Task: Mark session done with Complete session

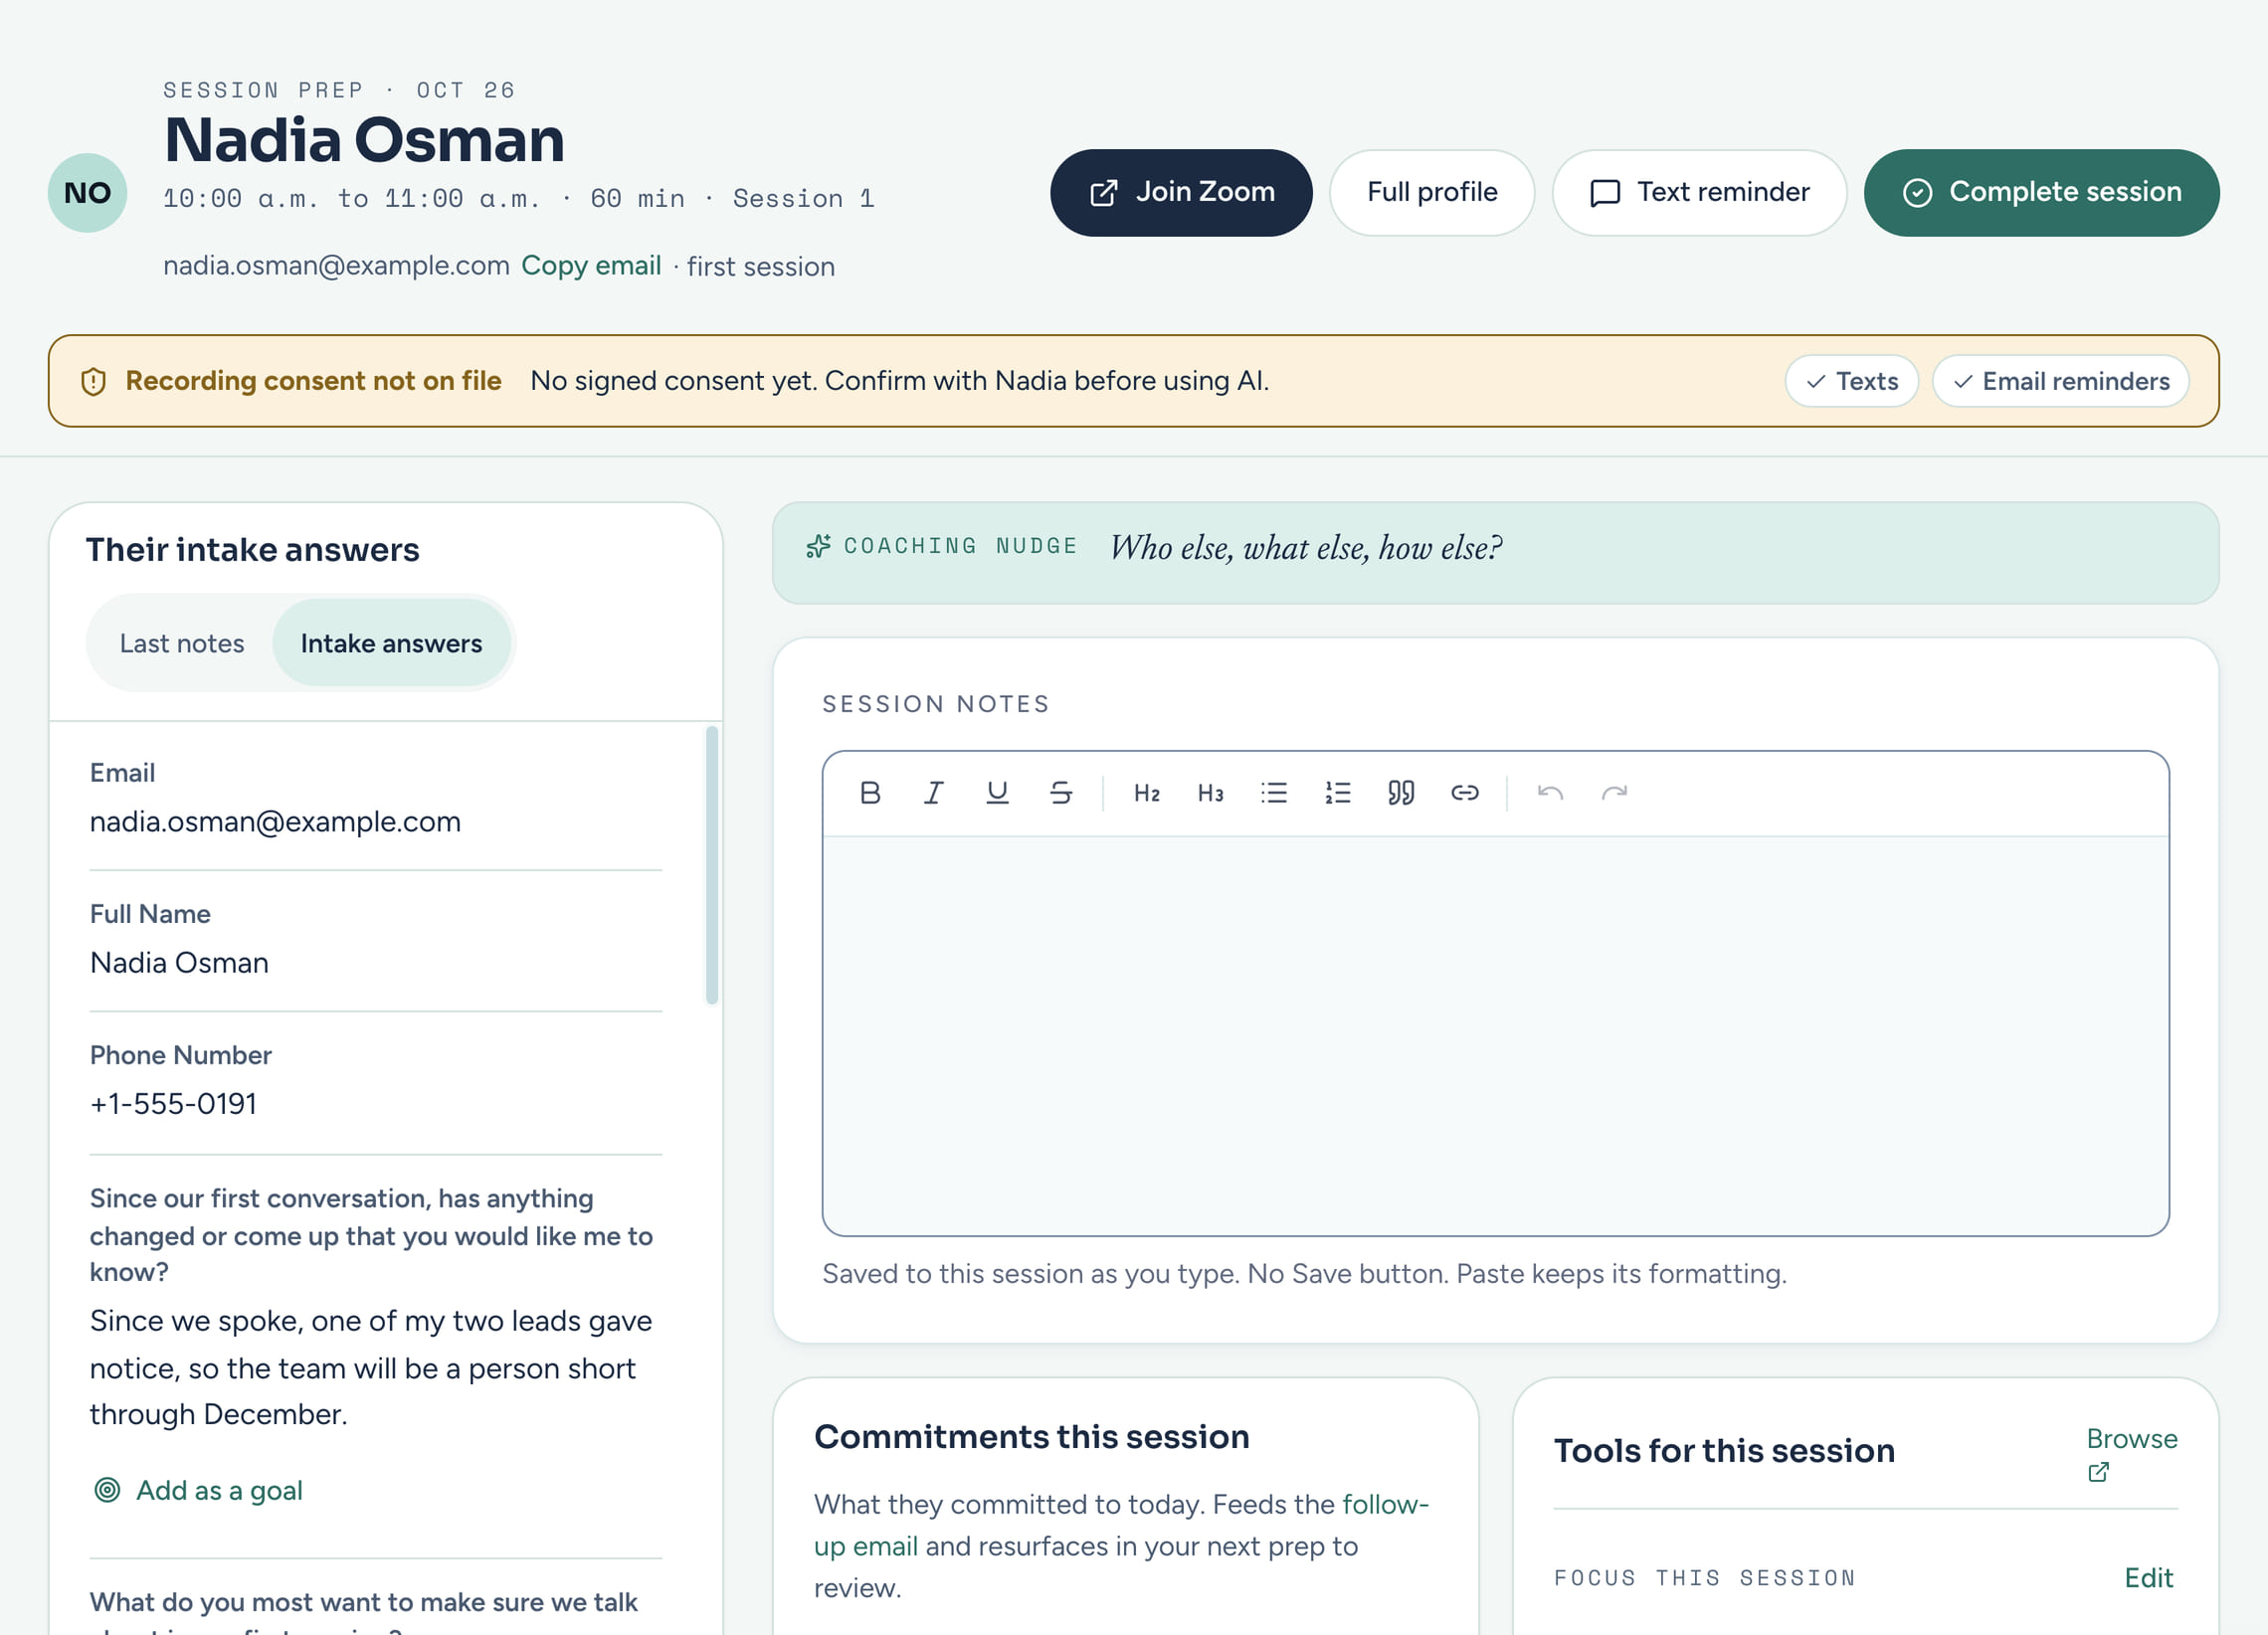Action: coord(2041,193)
